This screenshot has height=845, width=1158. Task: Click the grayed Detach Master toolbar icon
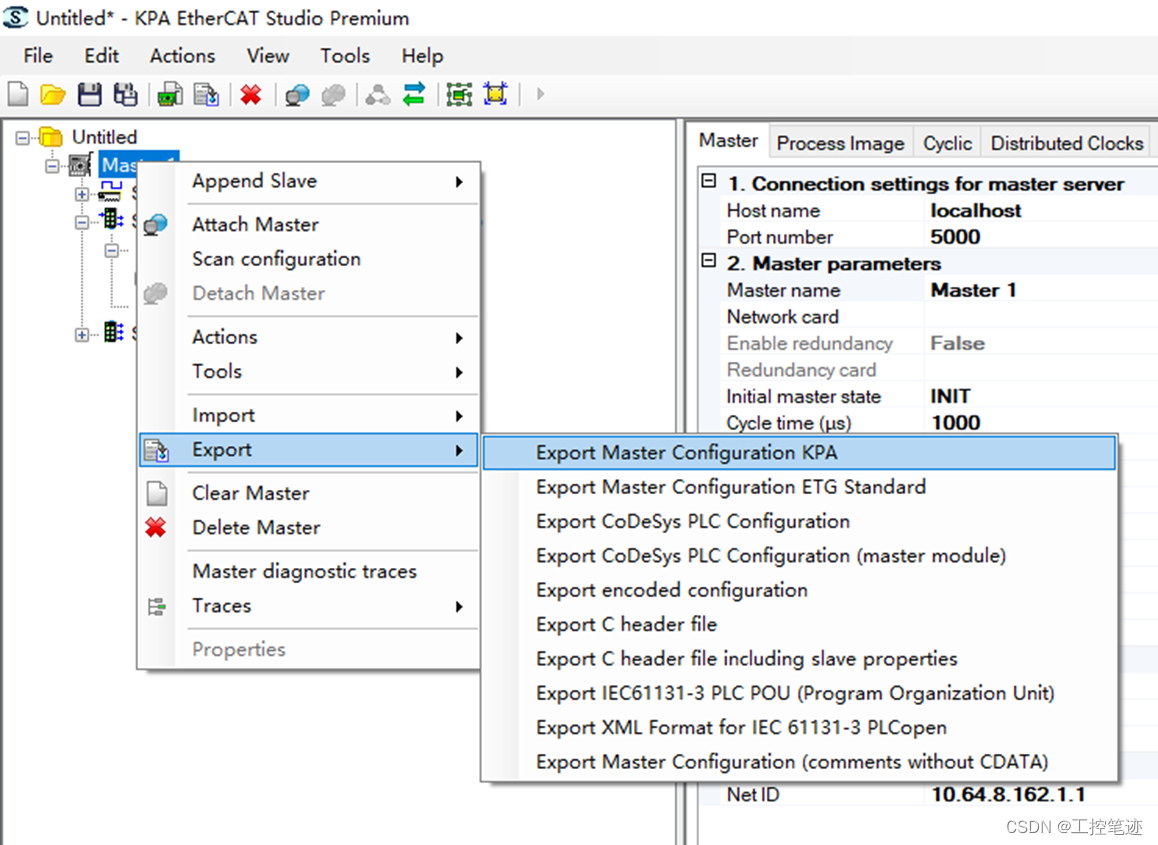pyautogui.click(x=333, y=95)
